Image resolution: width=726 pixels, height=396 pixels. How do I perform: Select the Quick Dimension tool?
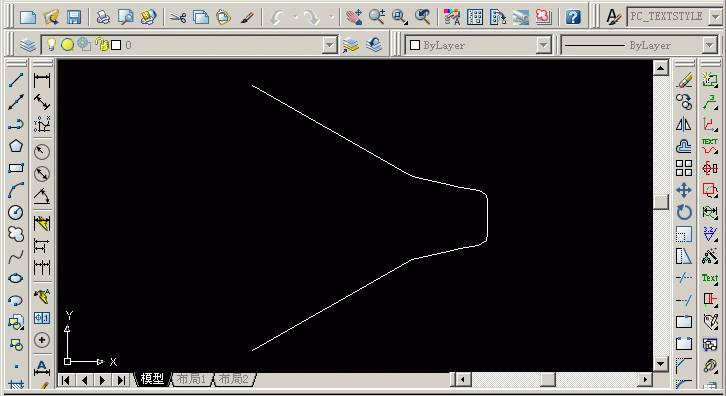42,223
